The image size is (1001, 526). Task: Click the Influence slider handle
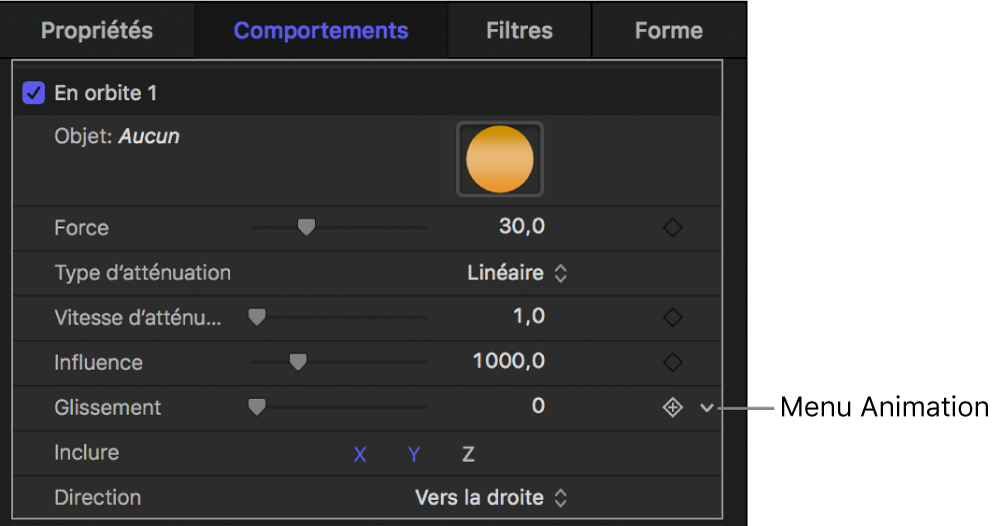(297, 362)
